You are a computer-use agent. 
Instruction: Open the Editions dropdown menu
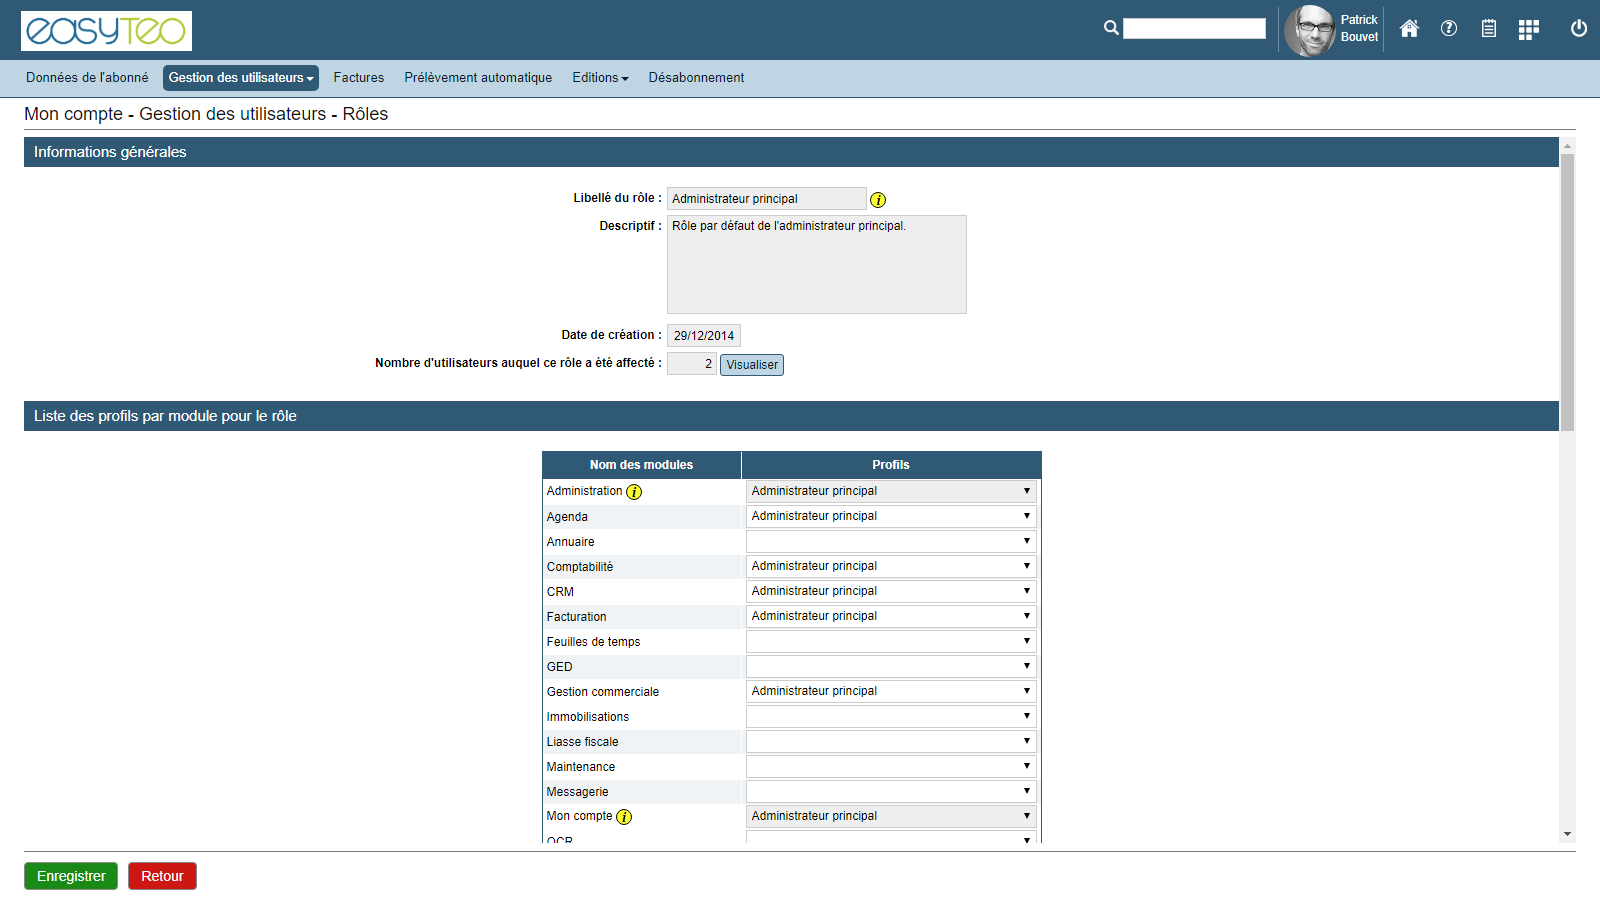tap(600, 78)
